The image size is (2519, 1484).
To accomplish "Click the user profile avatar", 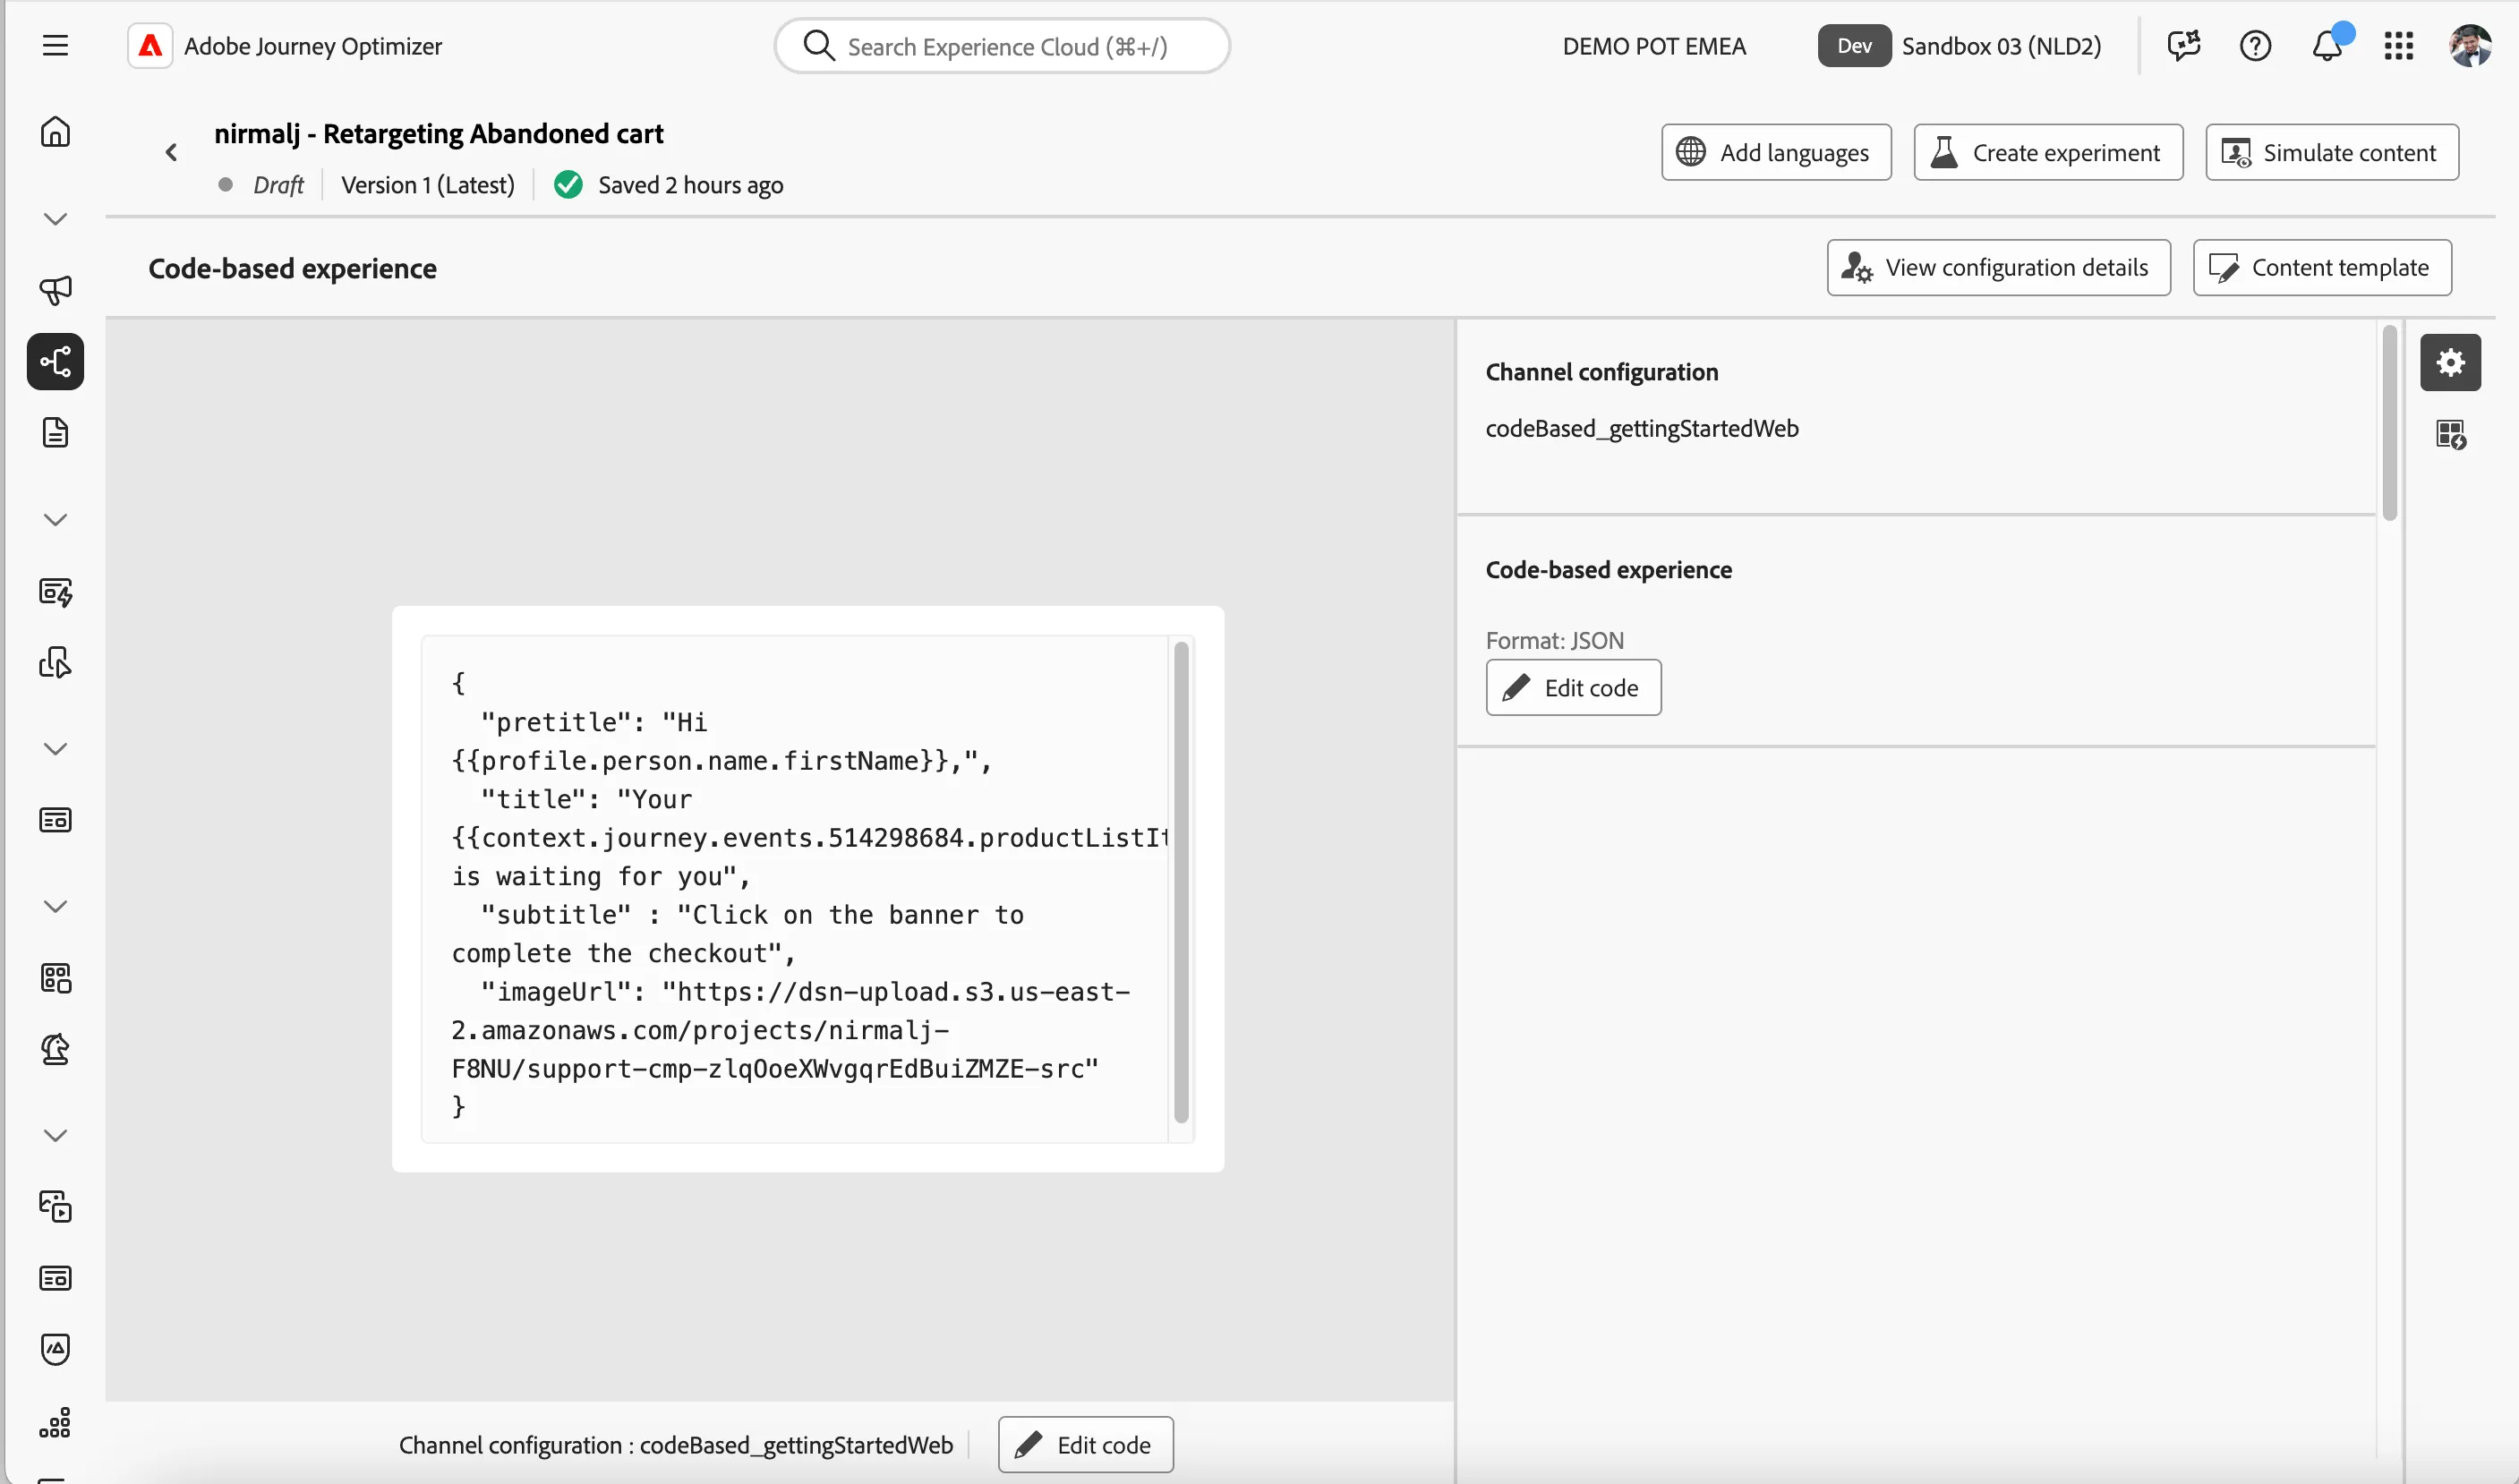I will (2469, 46).
